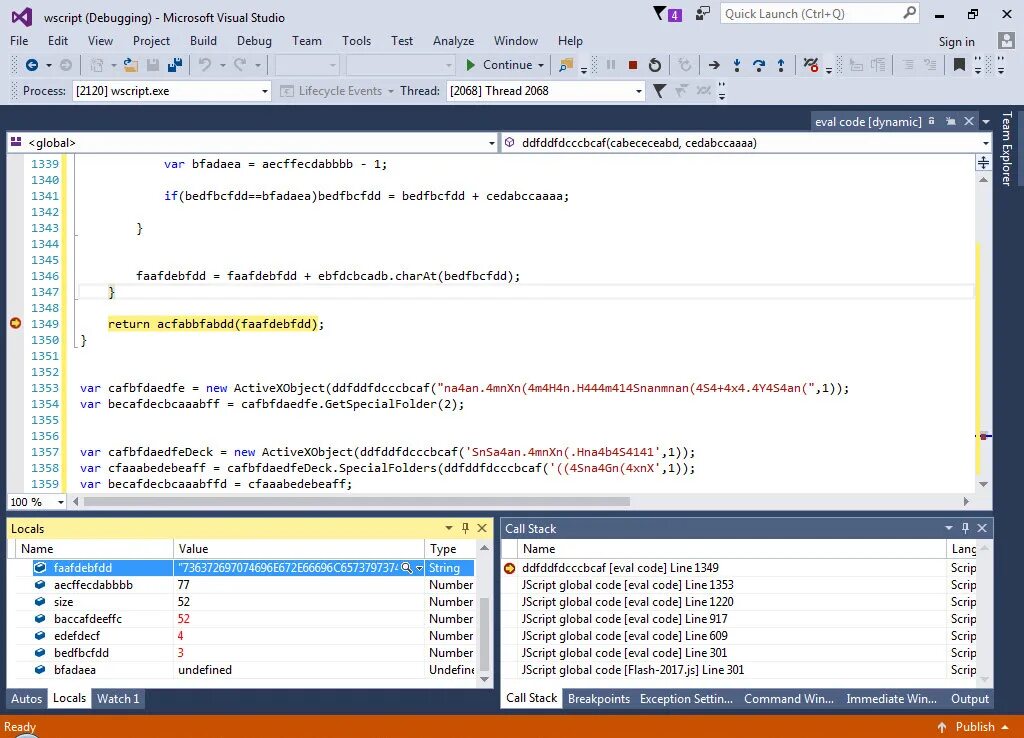The height and width of the screenshot is (738, 1024).
Task: Open the Debug menu
Action: (254, 40)
